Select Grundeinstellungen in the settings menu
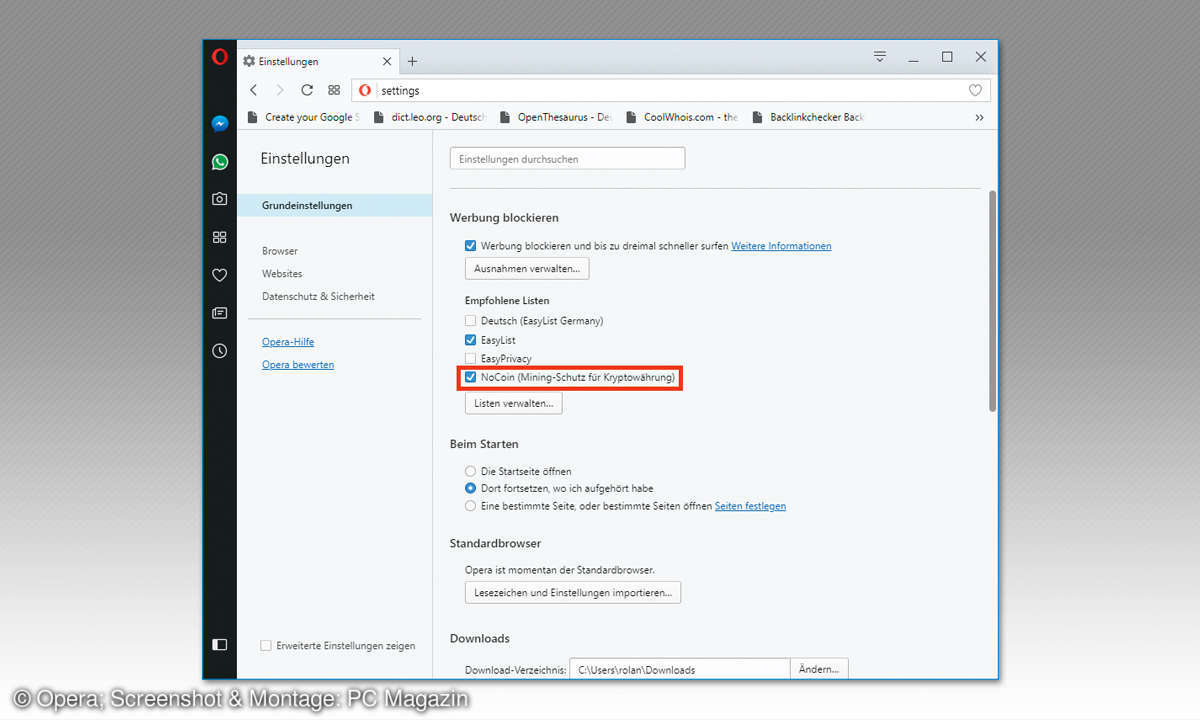Screen dimensions: 1200x720 [x=334, y=206]
